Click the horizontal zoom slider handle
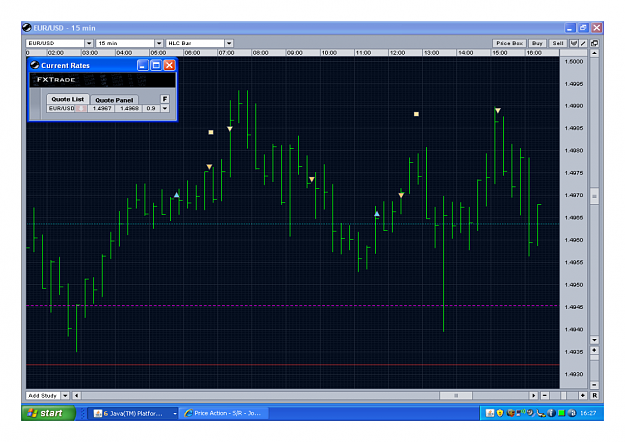Screen dimensions: 625x442 [x=564, y=395]
